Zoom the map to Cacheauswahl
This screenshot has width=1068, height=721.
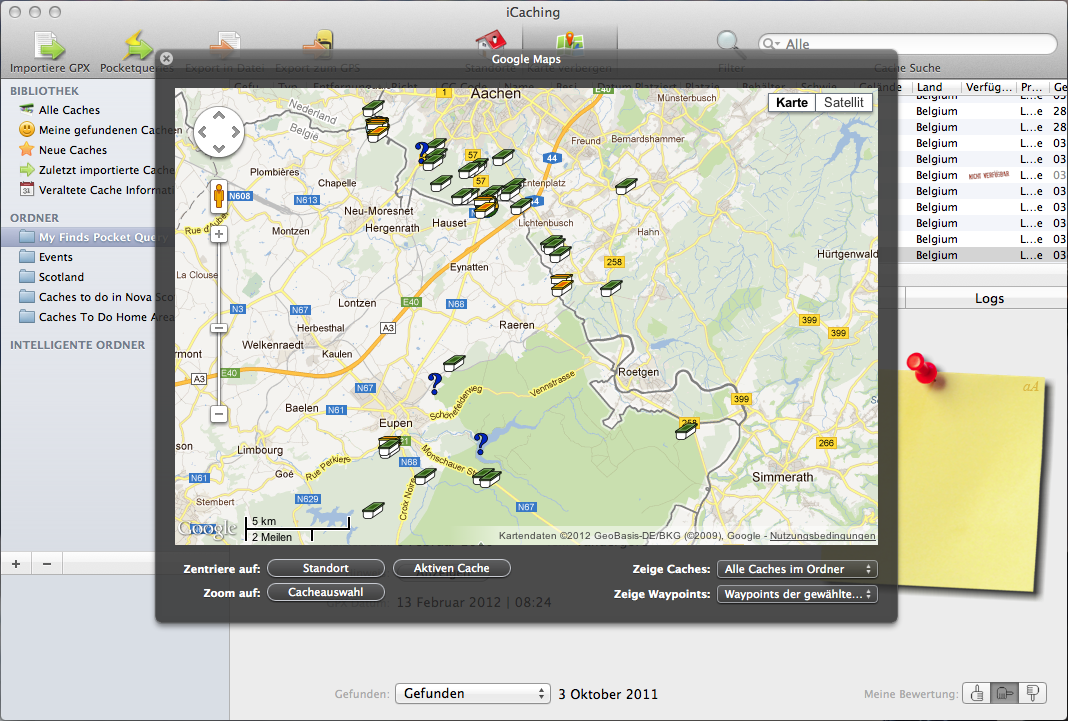(x=326, y=592)
